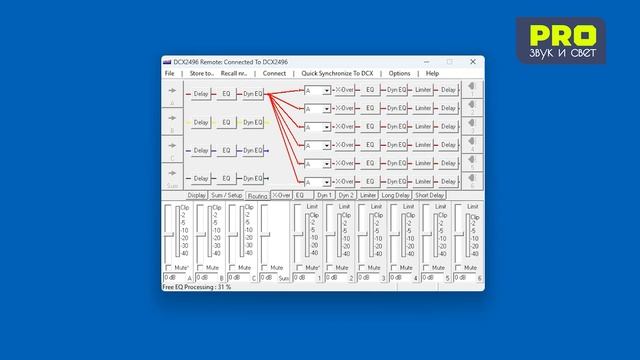
Task: Click output 1 gain fader handle
Action: [x=298, y=235]
